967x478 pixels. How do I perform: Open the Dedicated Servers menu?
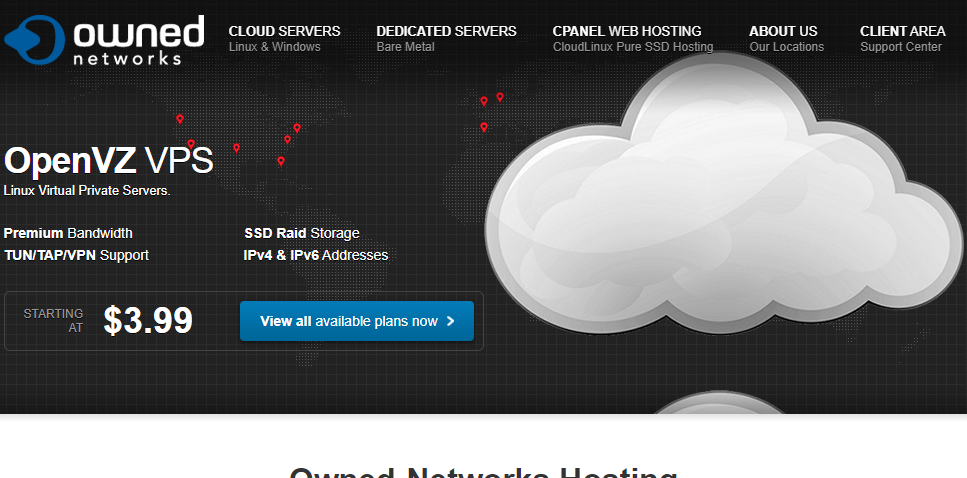pos(446,38)
